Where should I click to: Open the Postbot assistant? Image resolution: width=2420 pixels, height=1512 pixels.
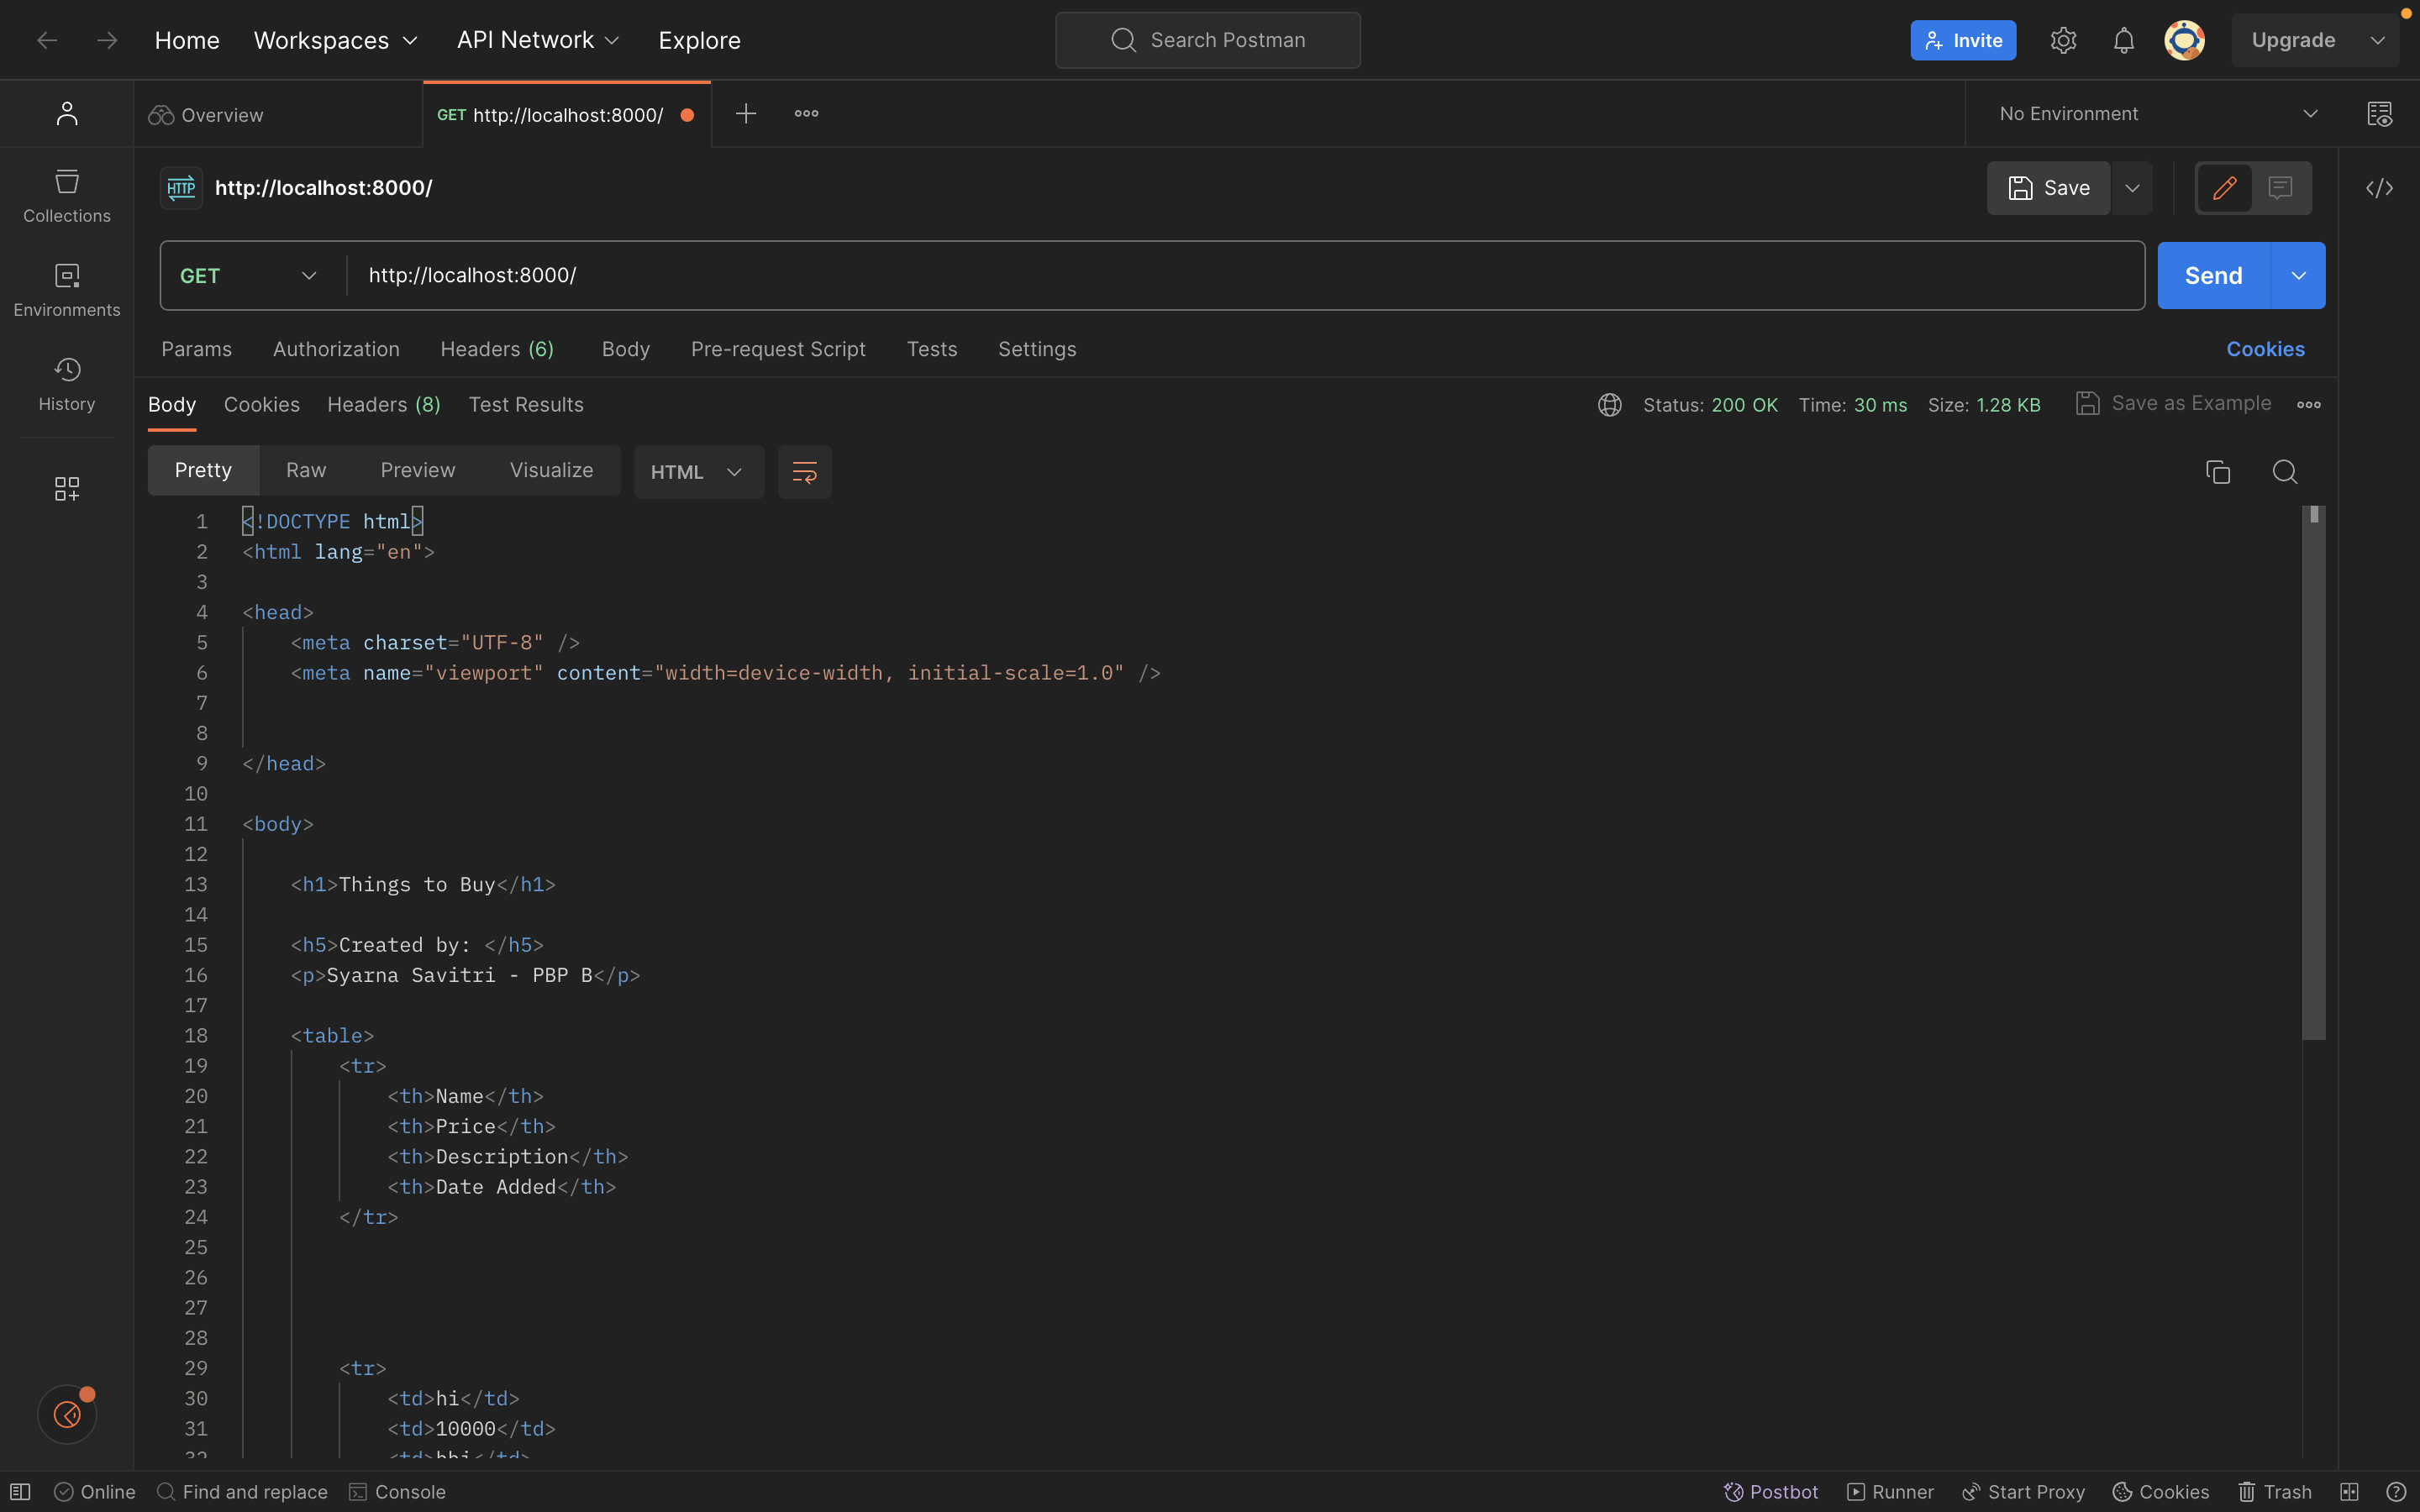tap(1770, 1491)
